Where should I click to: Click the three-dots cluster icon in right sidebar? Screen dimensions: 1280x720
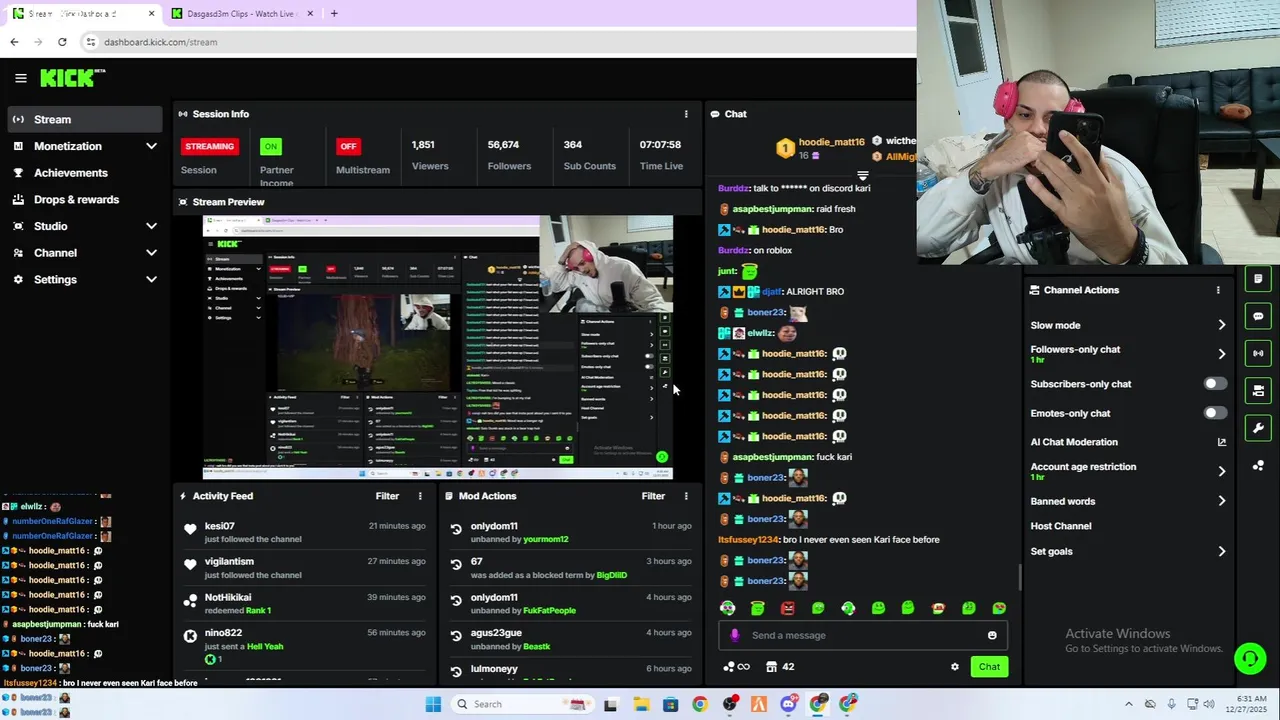(x=1258, y=466)
